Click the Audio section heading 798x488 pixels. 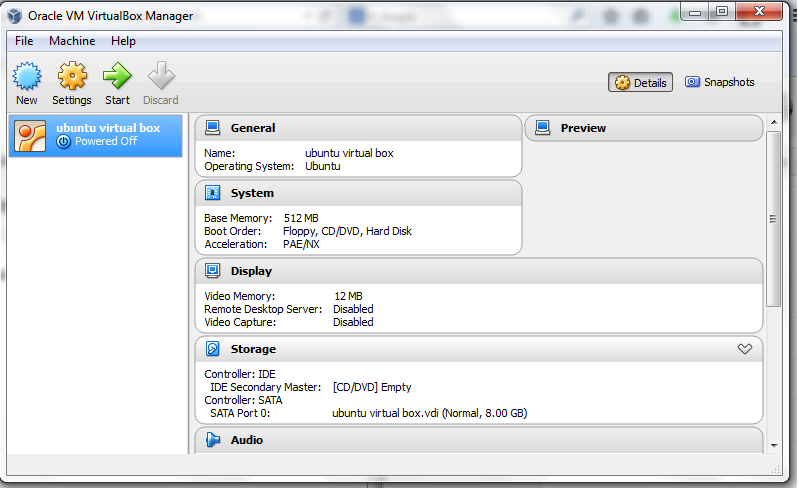247,440
